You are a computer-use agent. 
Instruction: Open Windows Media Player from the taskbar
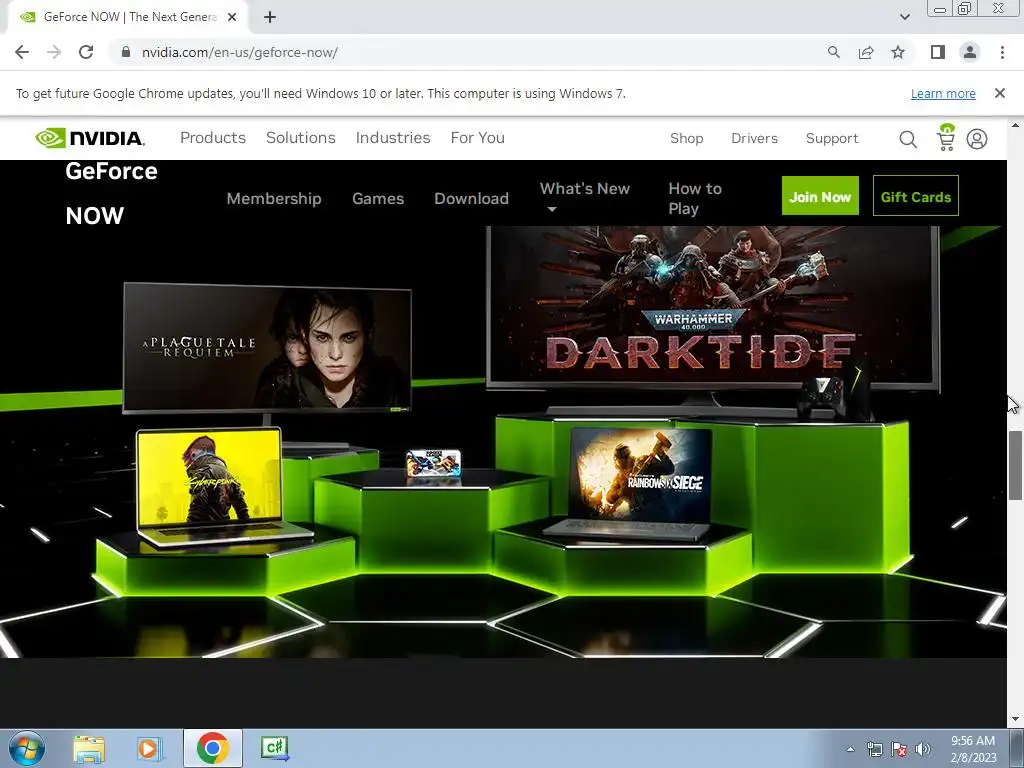click(x=150, y=748)
